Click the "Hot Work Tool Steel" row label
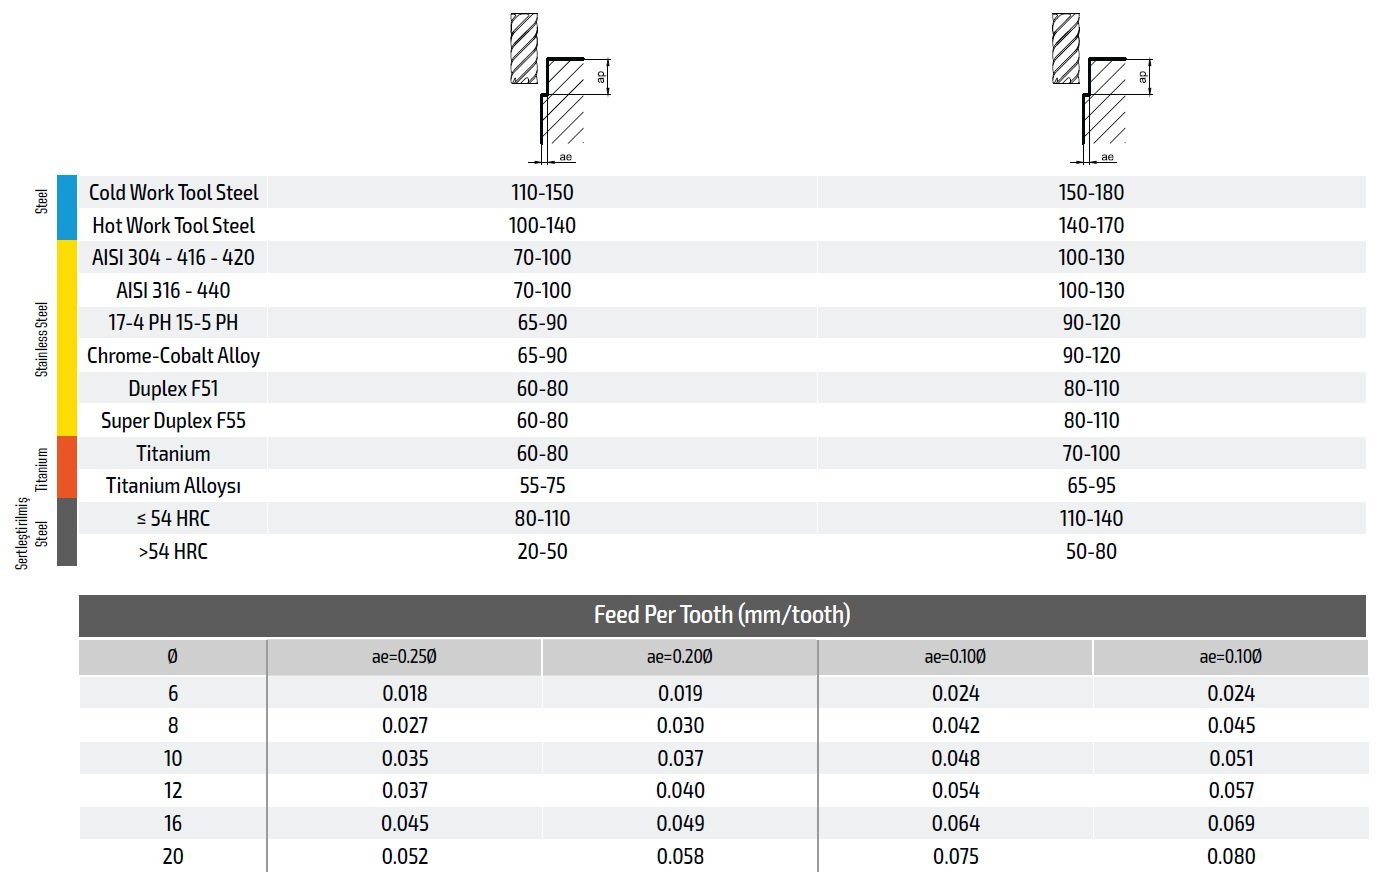The image size is (1376, 872). (173, 225)
